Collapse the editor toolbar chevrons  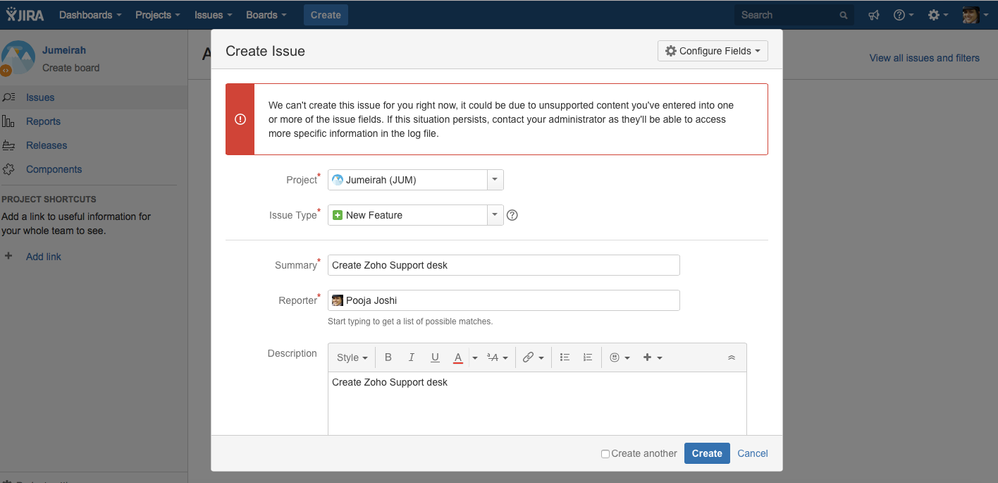click(x=731, y=358)
